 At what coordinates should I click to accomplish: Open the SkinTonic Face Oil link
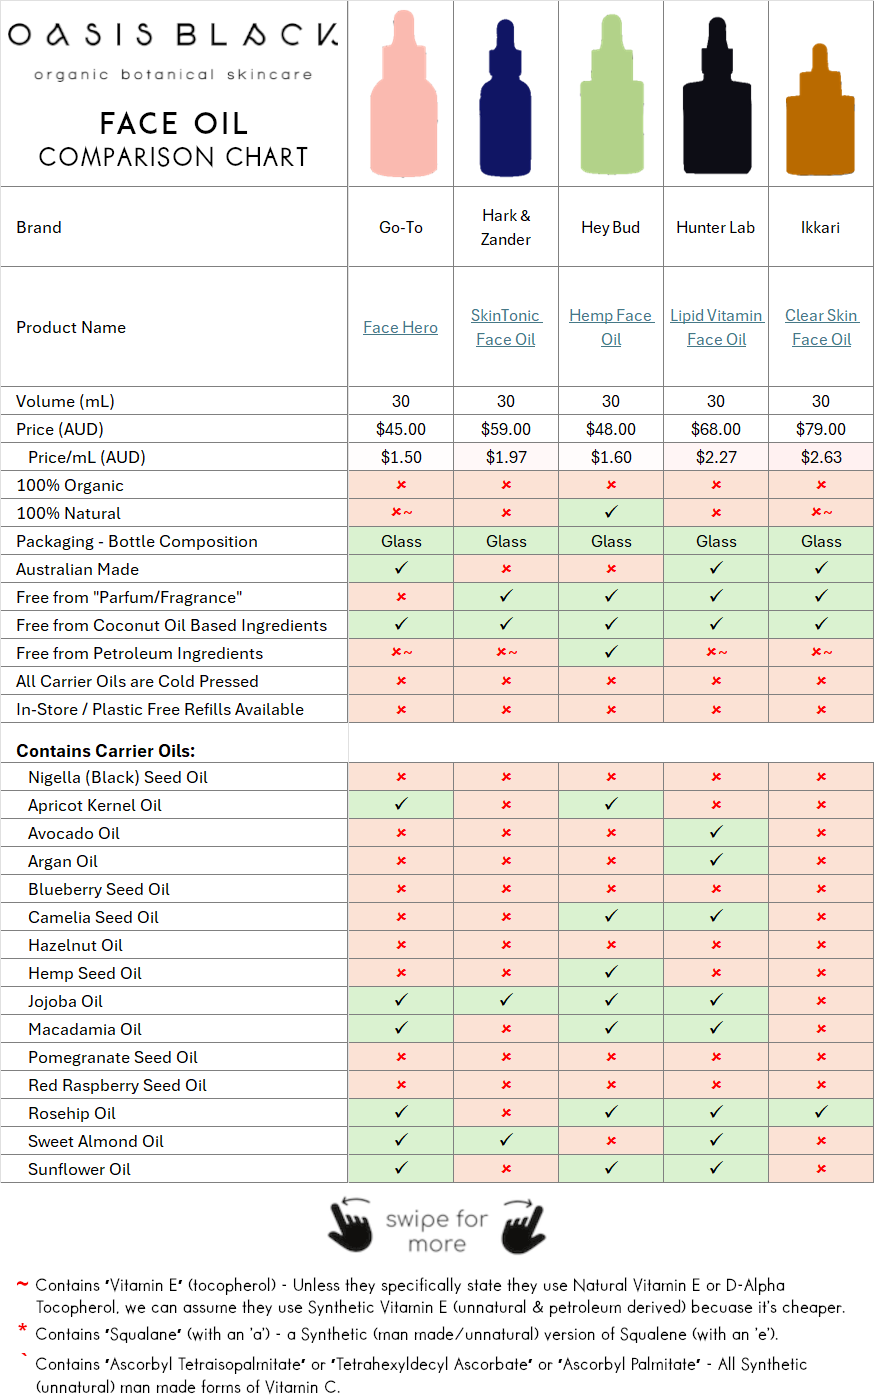click(x=506, y=327)
